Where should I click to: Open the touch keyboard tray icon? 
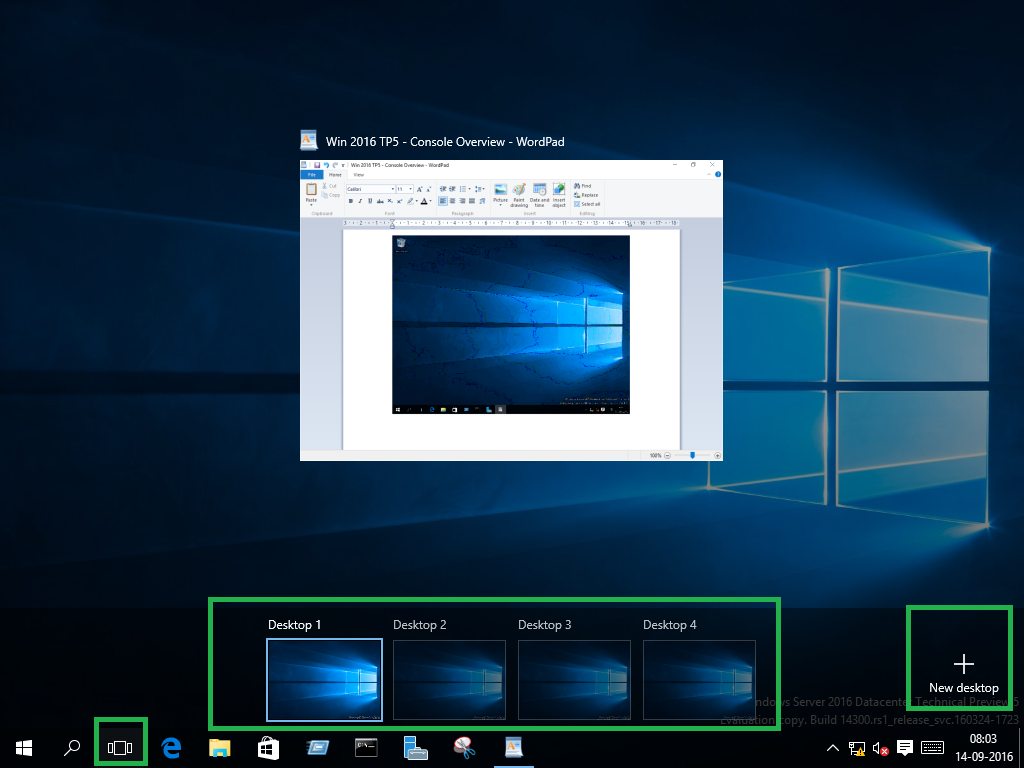click(932, 748)
